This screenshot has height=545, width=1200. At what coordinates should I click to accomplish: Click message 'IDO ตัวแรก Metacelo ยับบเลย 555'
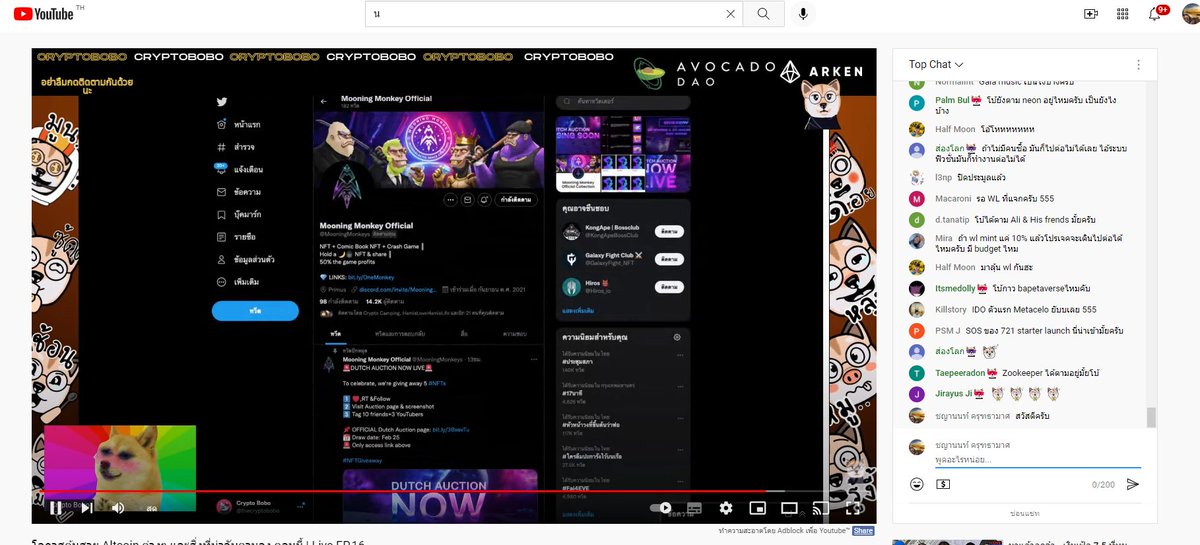pyautogui.click(x=1035, y=309)
